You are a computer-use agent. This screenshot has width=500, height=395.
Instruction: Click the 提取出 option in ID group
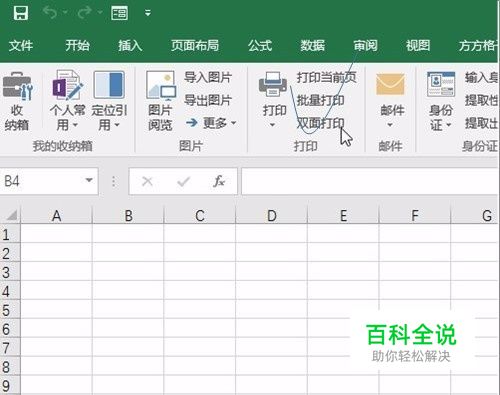click(x=481, y=123)
